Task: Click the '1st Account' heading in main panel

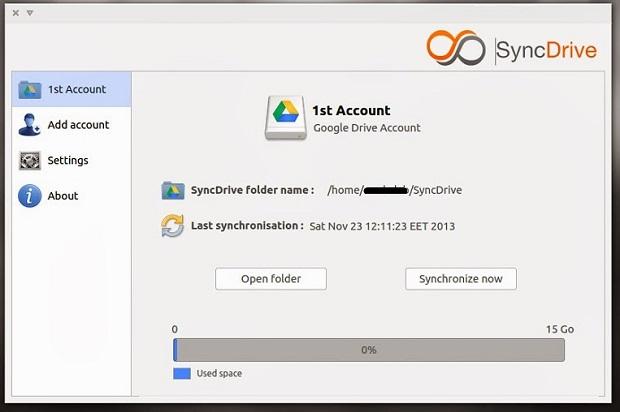Action: tap(351, 110)
